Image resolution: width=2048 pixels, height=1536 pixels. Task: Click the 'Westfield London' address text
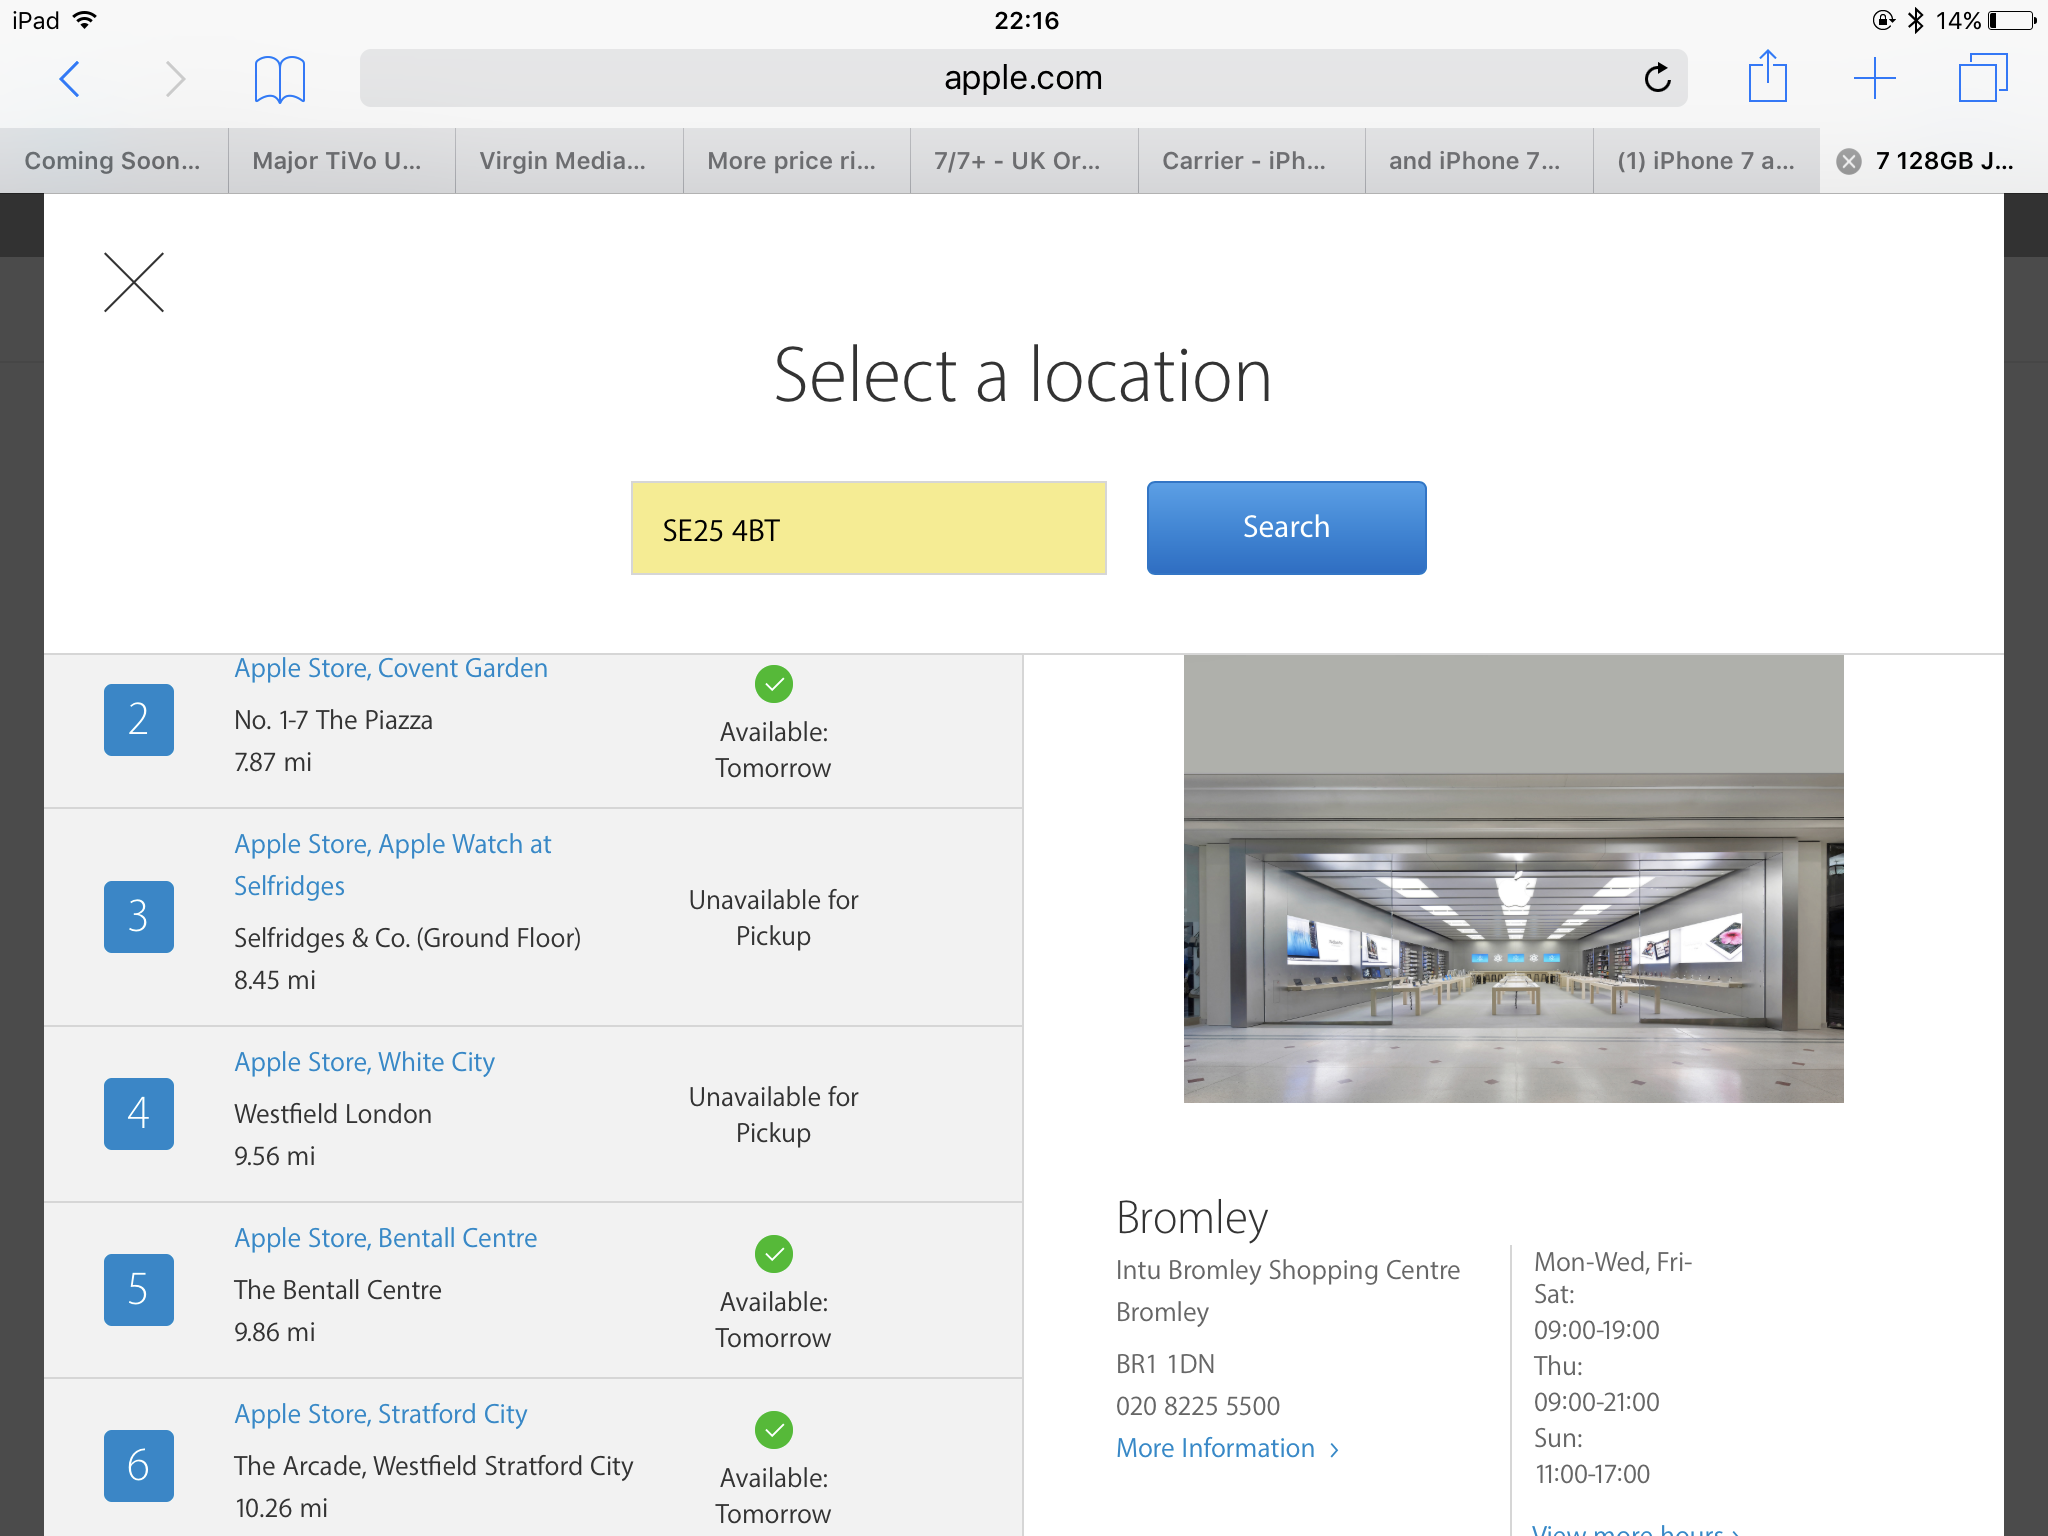click(333, 1114)
